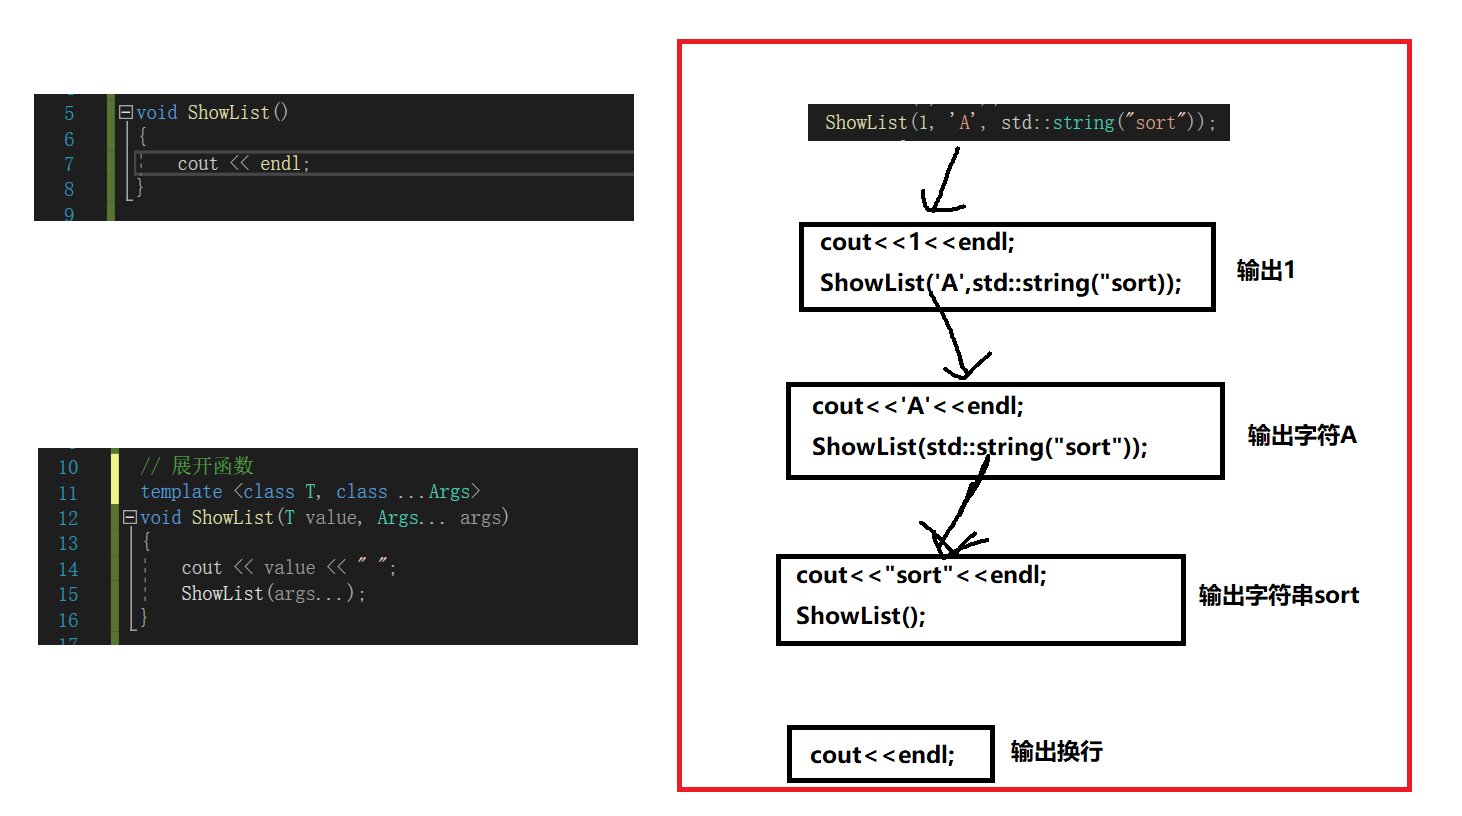Image resolution: width=1462 pixels, height=816 pixels.
Task: Click line number 10 in the gutter
Action: pyautogui.click(x=68, y=467)
